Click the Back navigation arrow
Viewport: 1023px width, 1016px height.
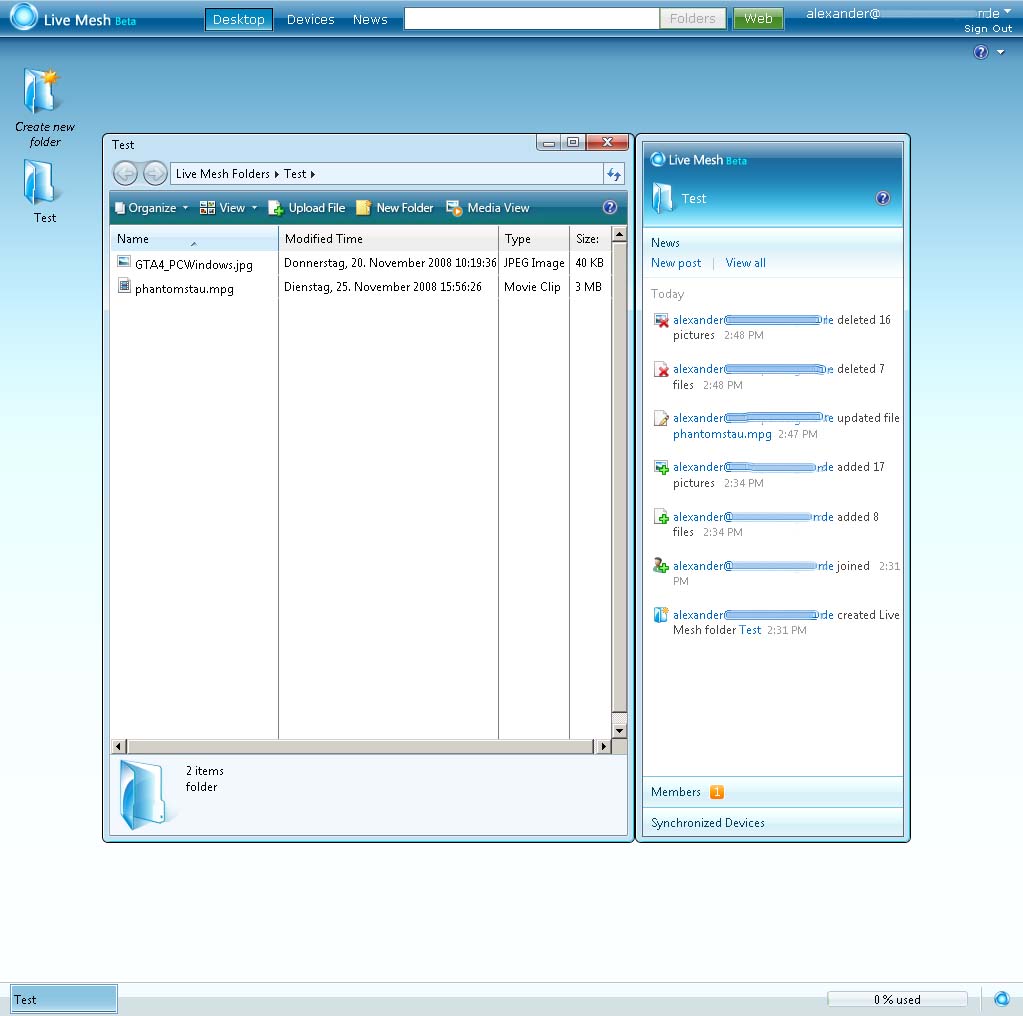pyautogui.click(x=125, y=174)
